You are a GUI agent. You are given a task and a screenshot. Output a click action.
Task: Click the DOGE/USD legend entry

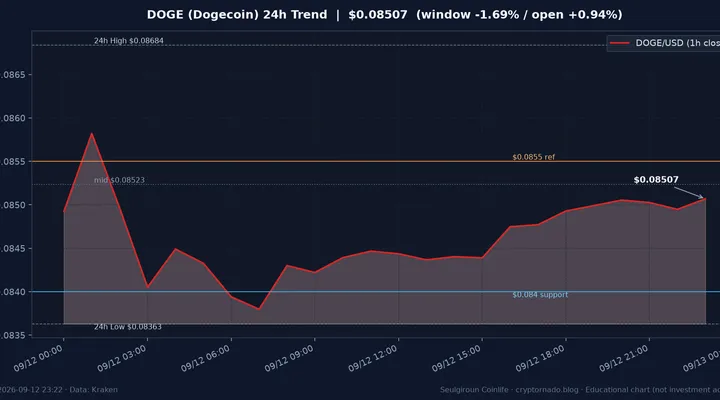(664, 43)
